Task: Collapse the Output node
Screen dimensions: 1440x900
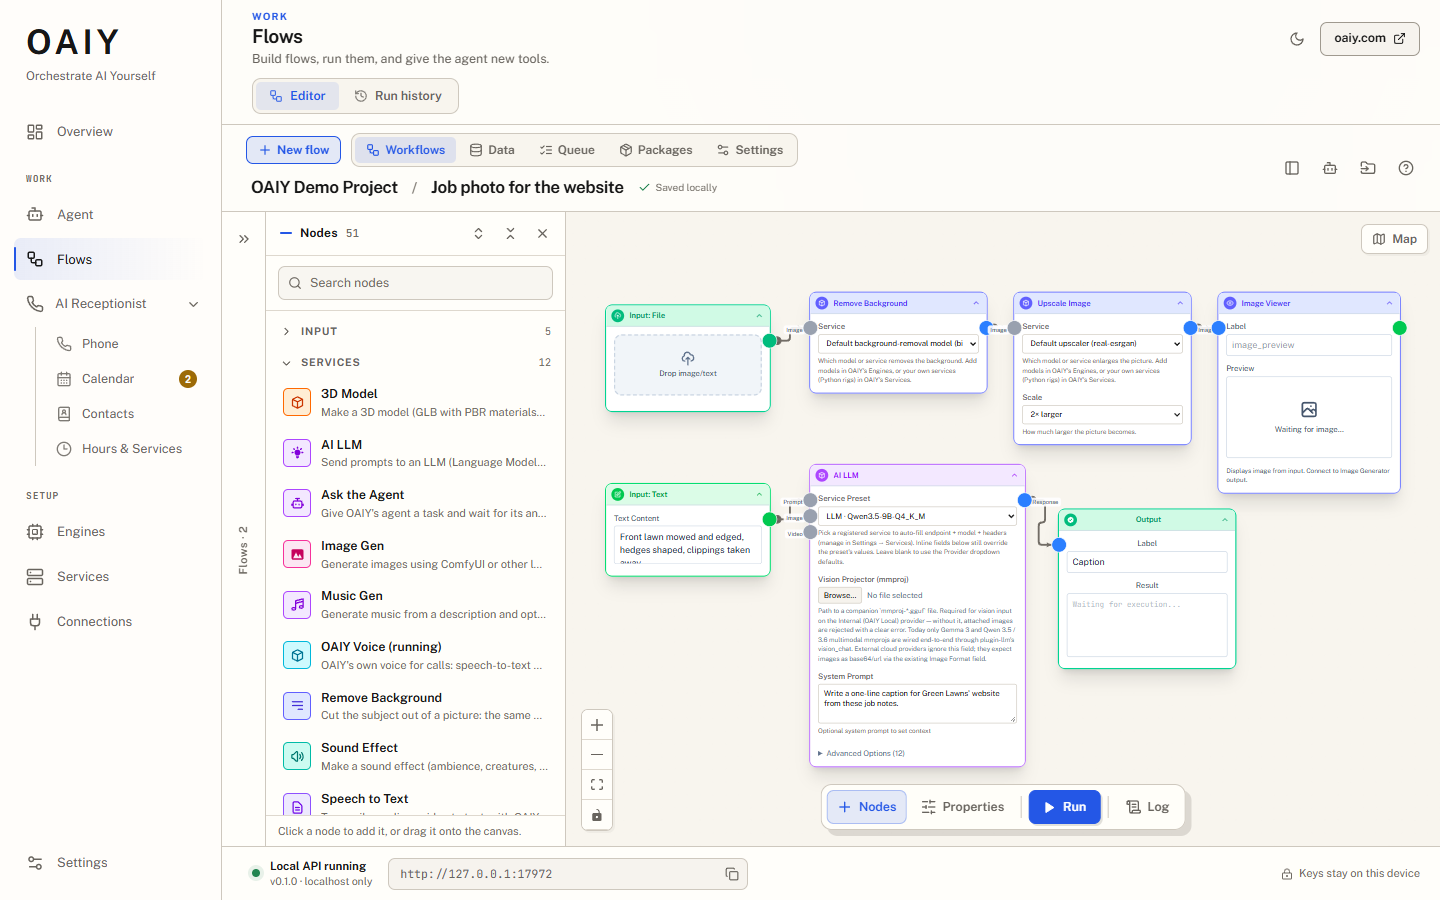Action: tap(1225, 520)
